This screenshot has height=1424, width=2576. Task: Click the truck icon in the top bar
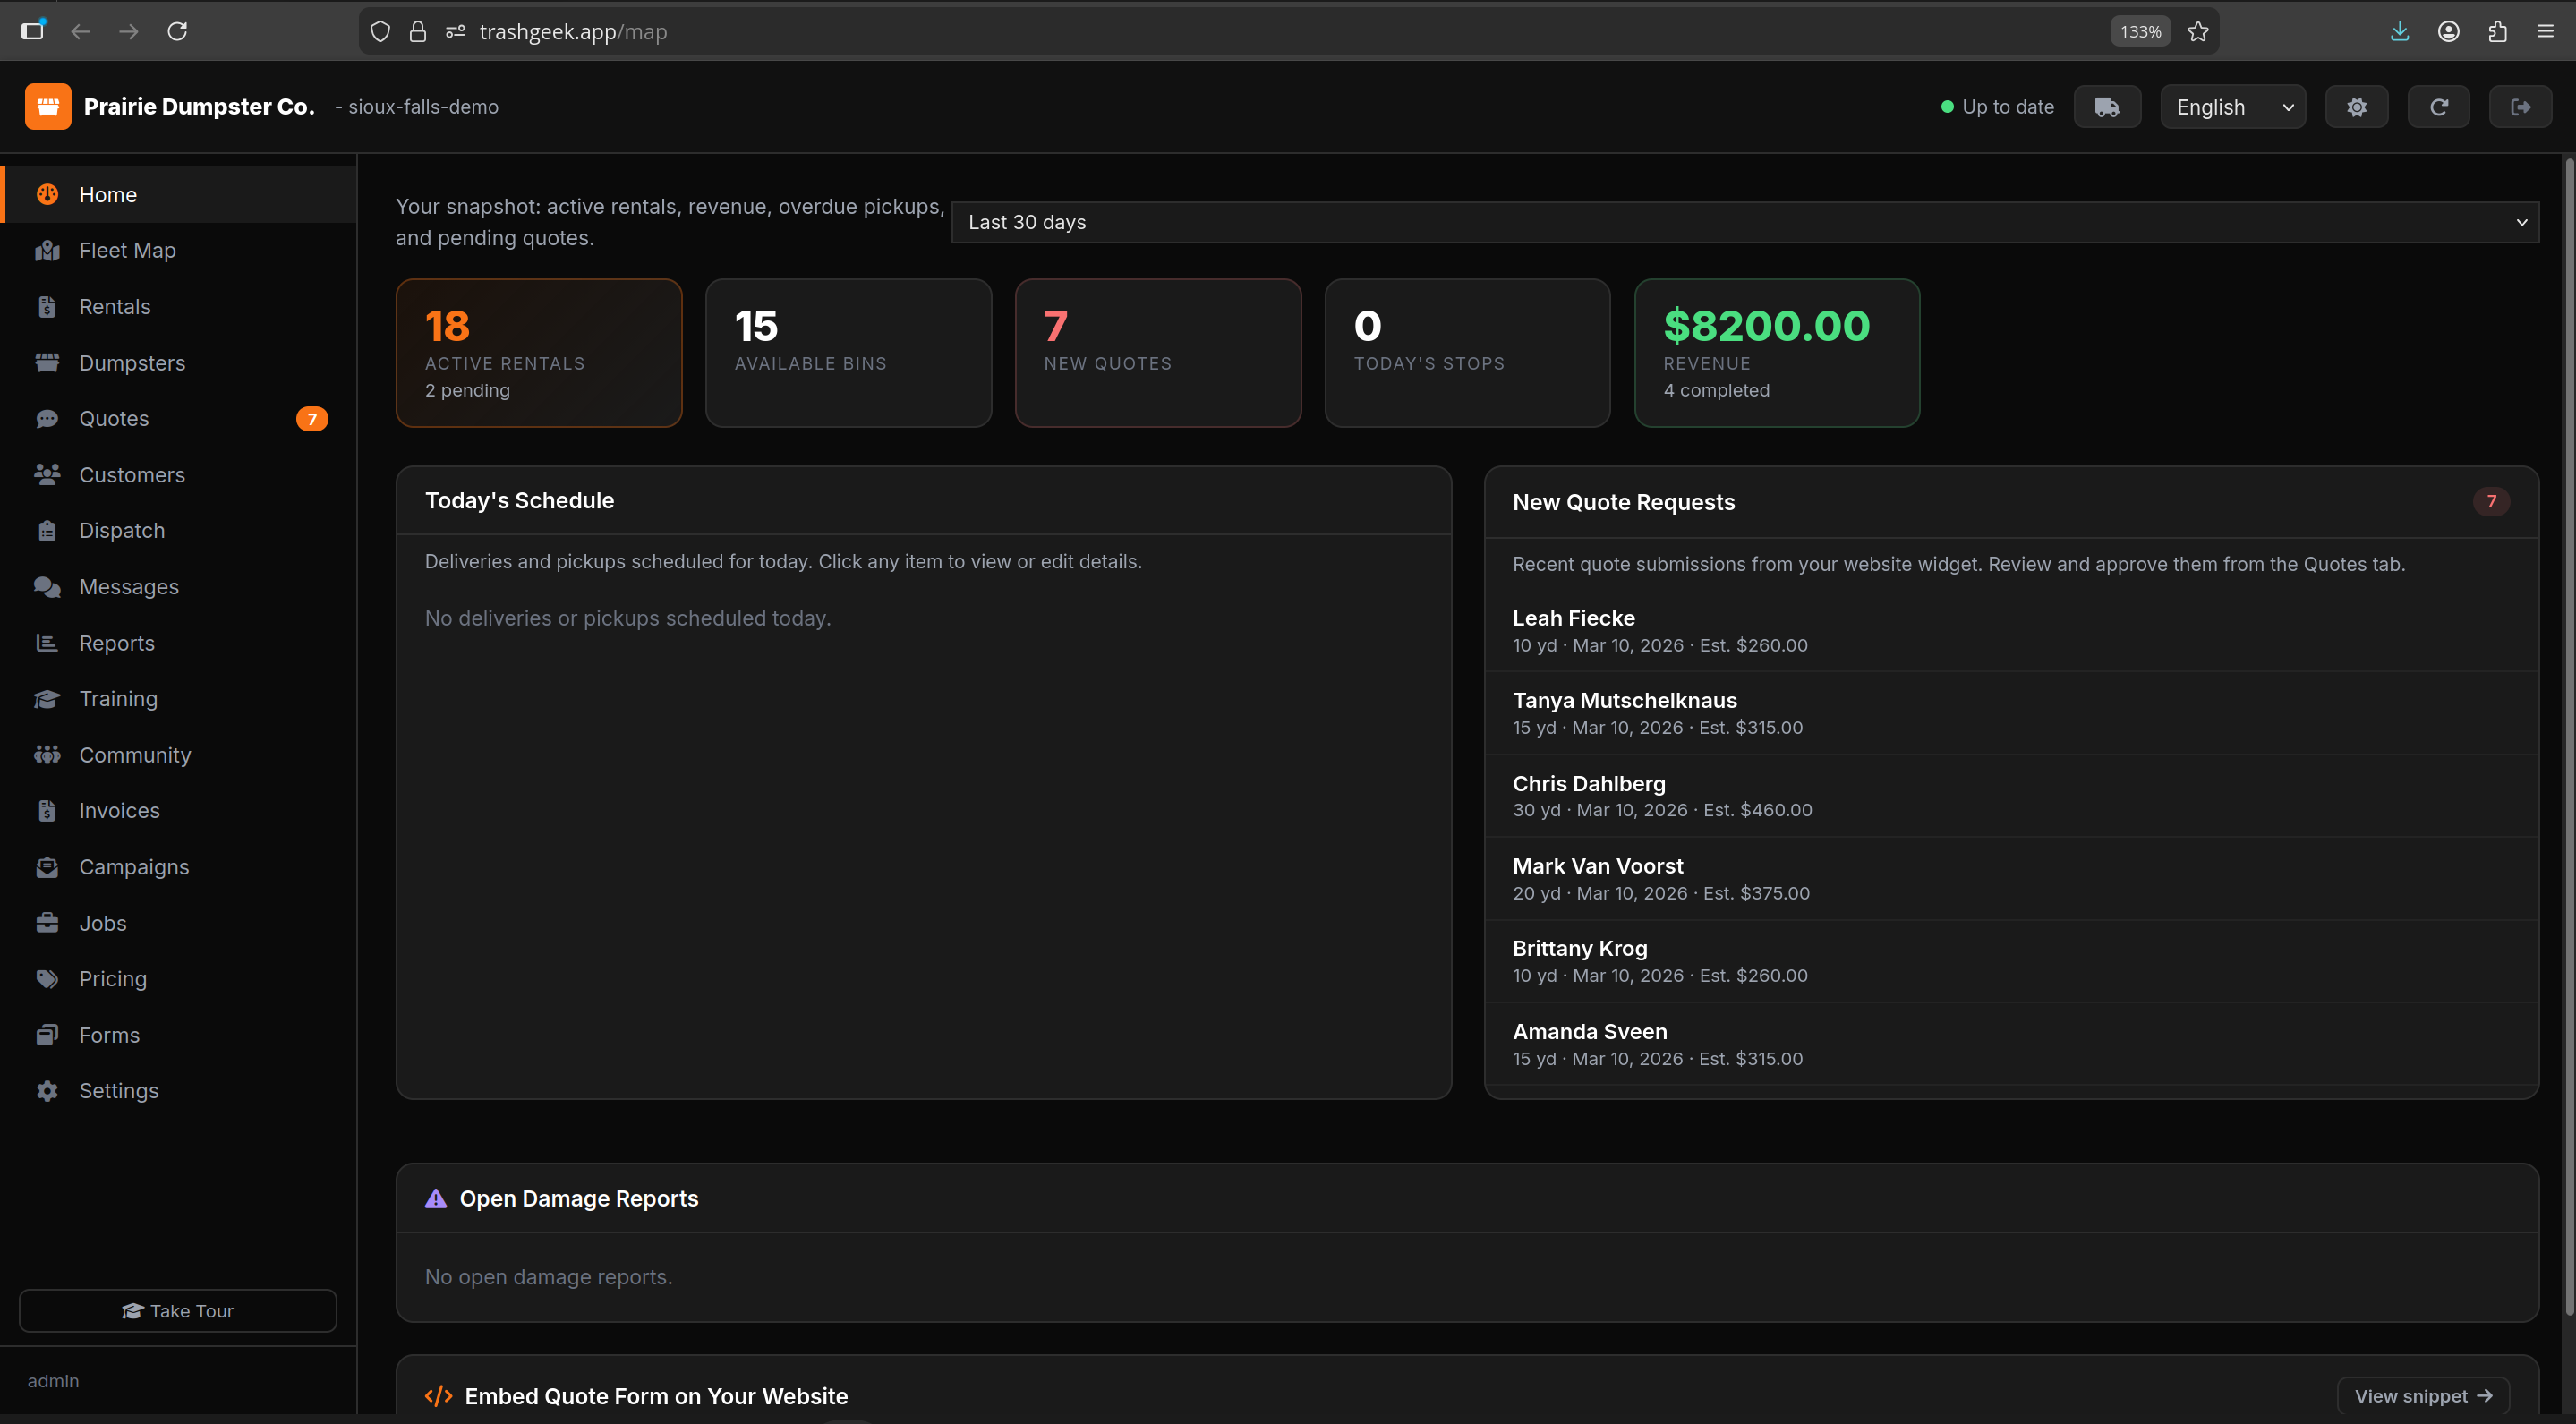coord(2108,106)
